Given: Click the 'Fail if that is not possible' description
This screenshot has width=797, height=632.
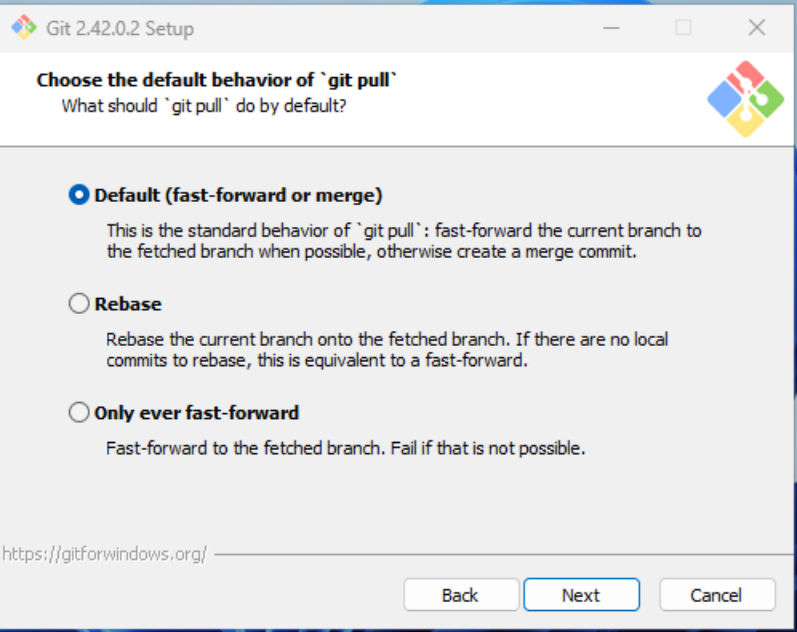Looking at the screenshot, I should click(345, 448).
